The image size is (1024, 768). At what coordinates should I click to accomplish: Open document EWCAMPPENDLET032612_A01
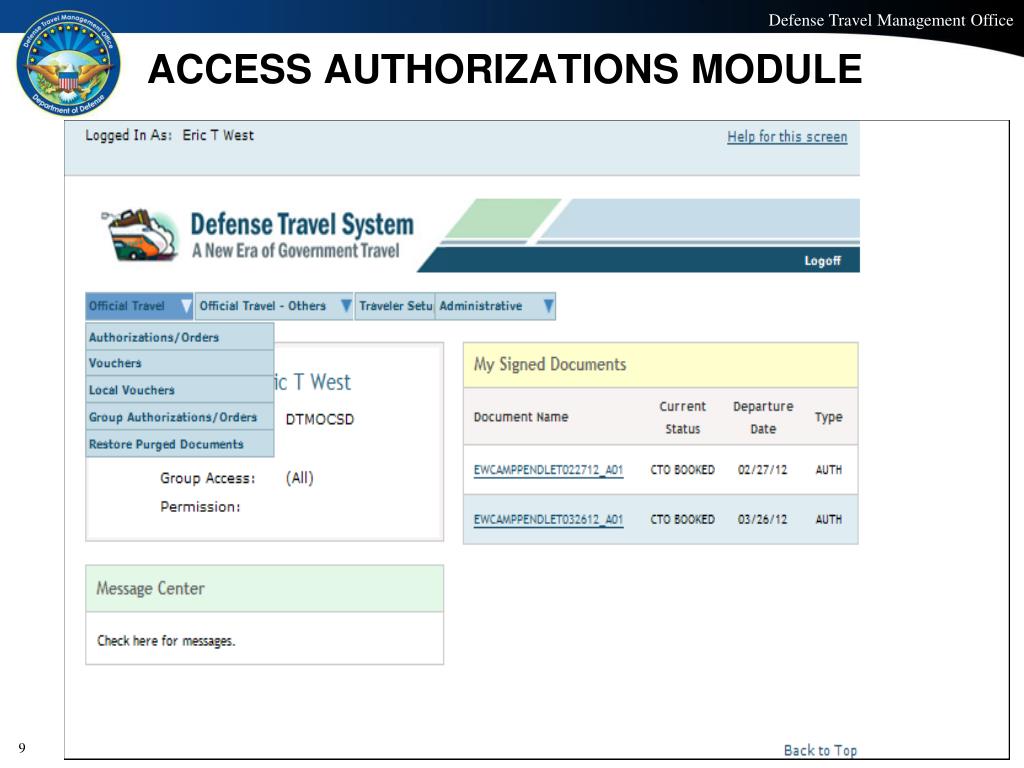[x=548, y=519]
